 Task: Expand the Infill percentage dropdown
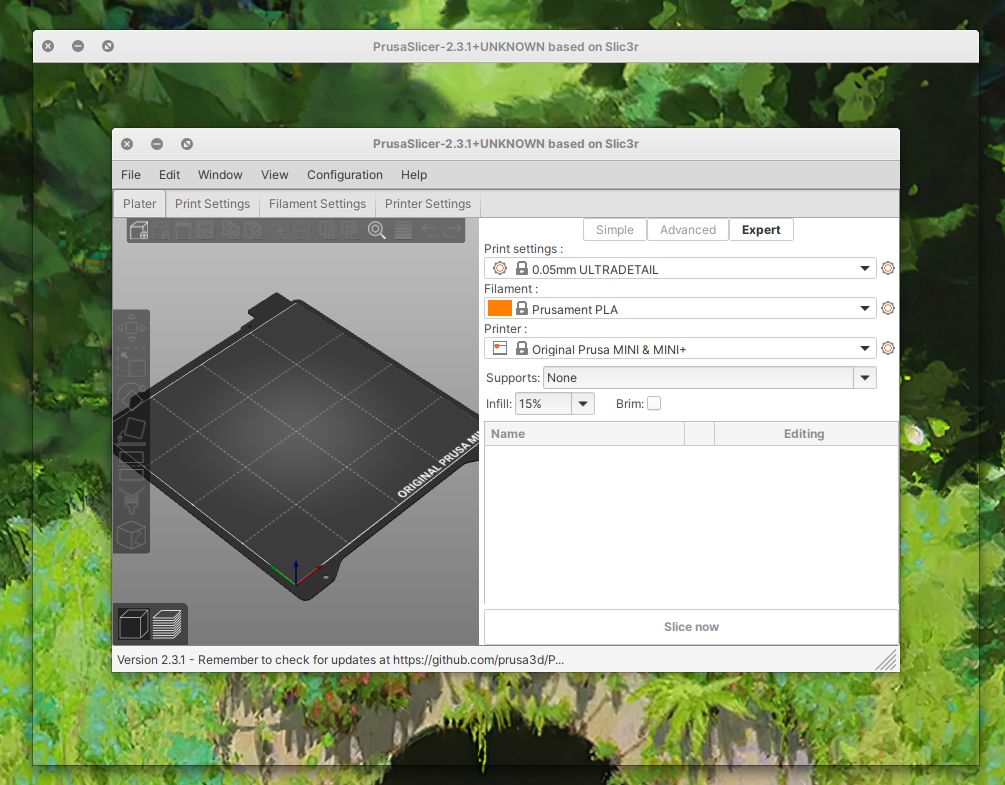point(580,403)
